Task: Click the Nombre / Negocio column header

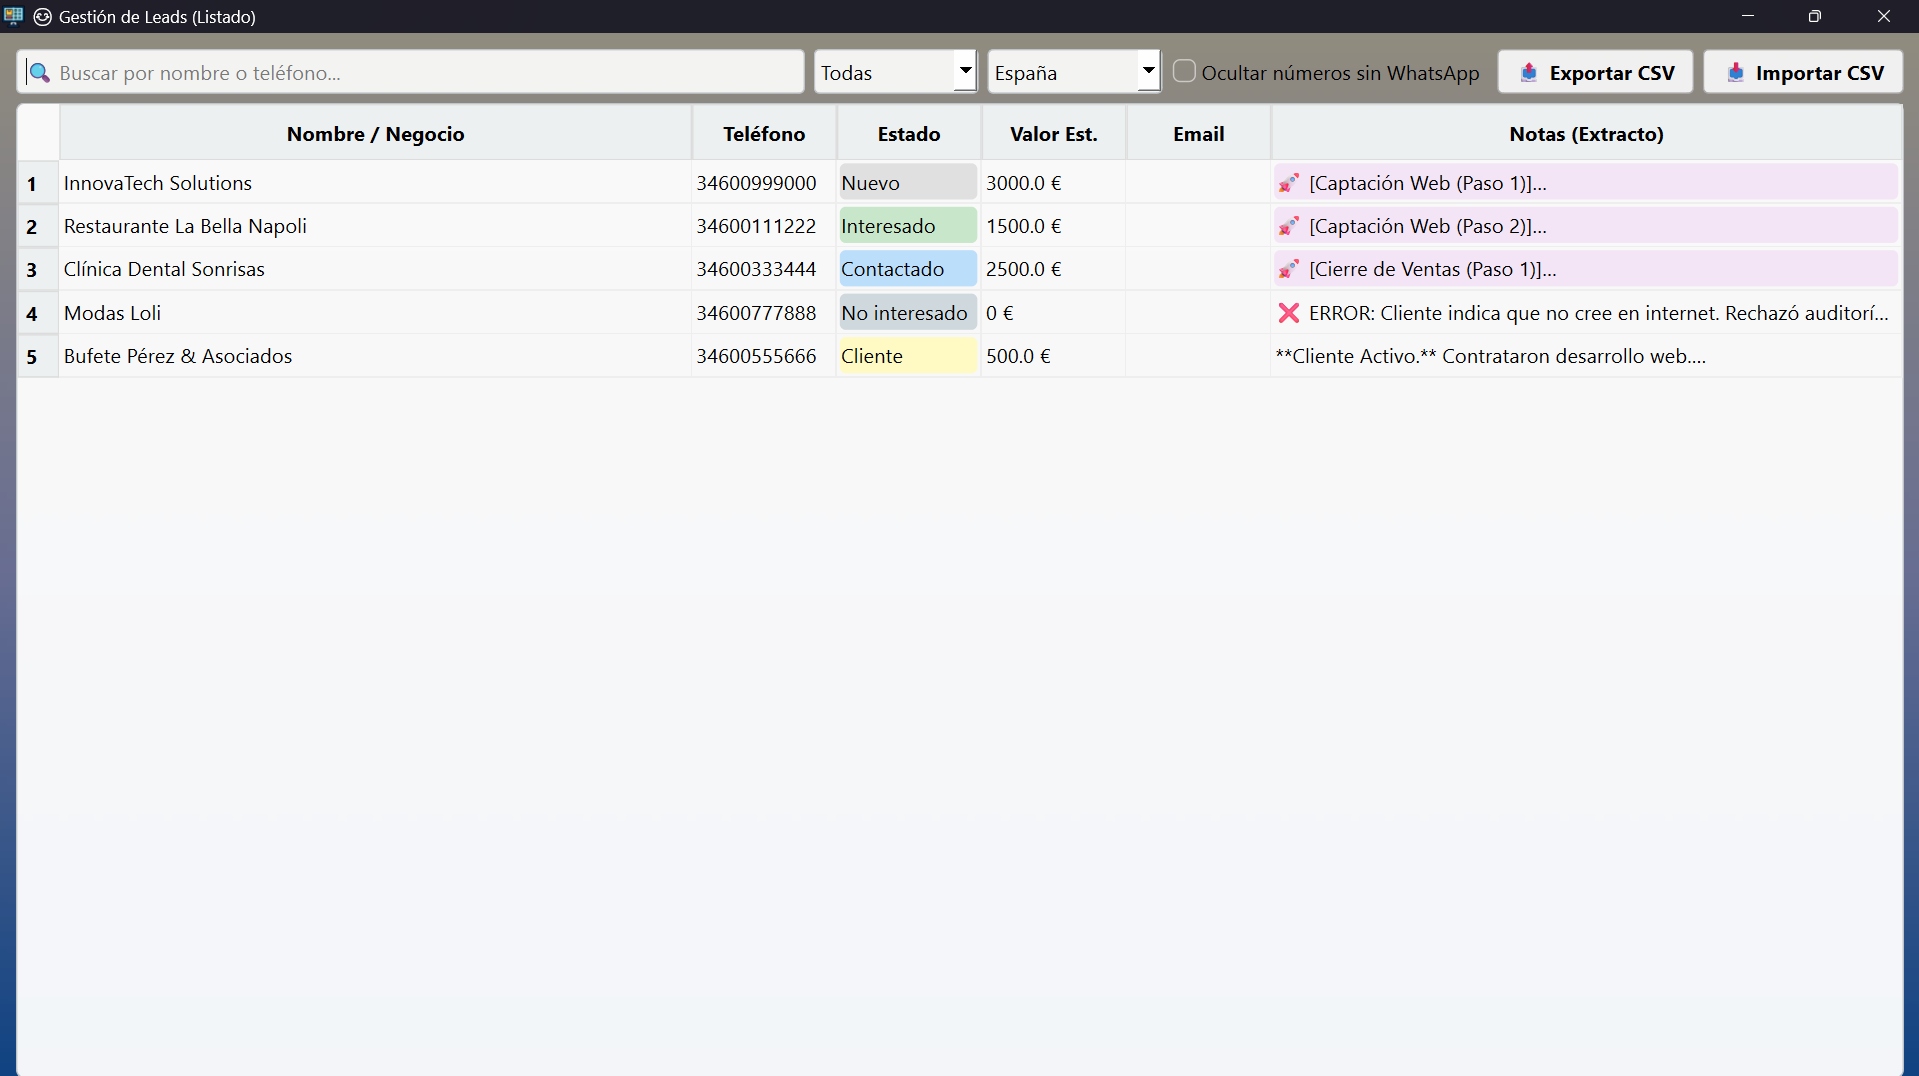Action: 375,134
